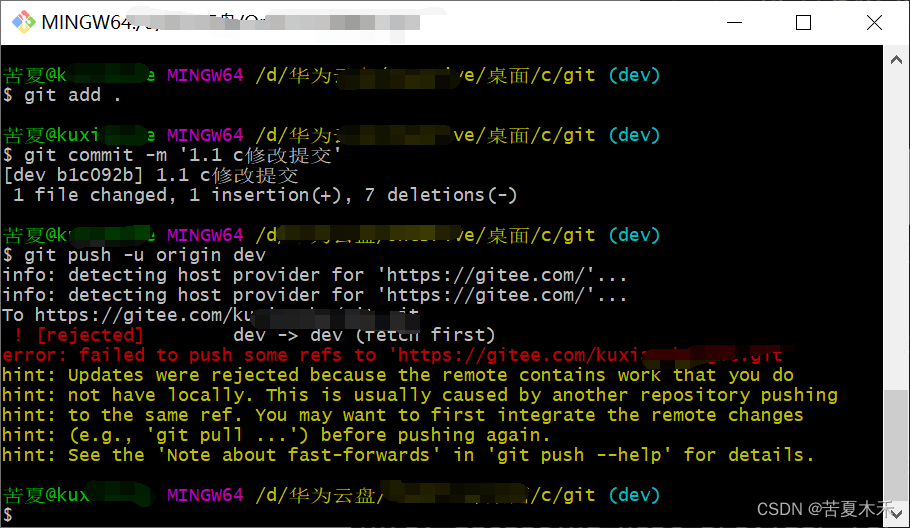The width and height of the screenshot is (910, 528).
Task: Click the git commit -m command line
Action: [172, 155]
